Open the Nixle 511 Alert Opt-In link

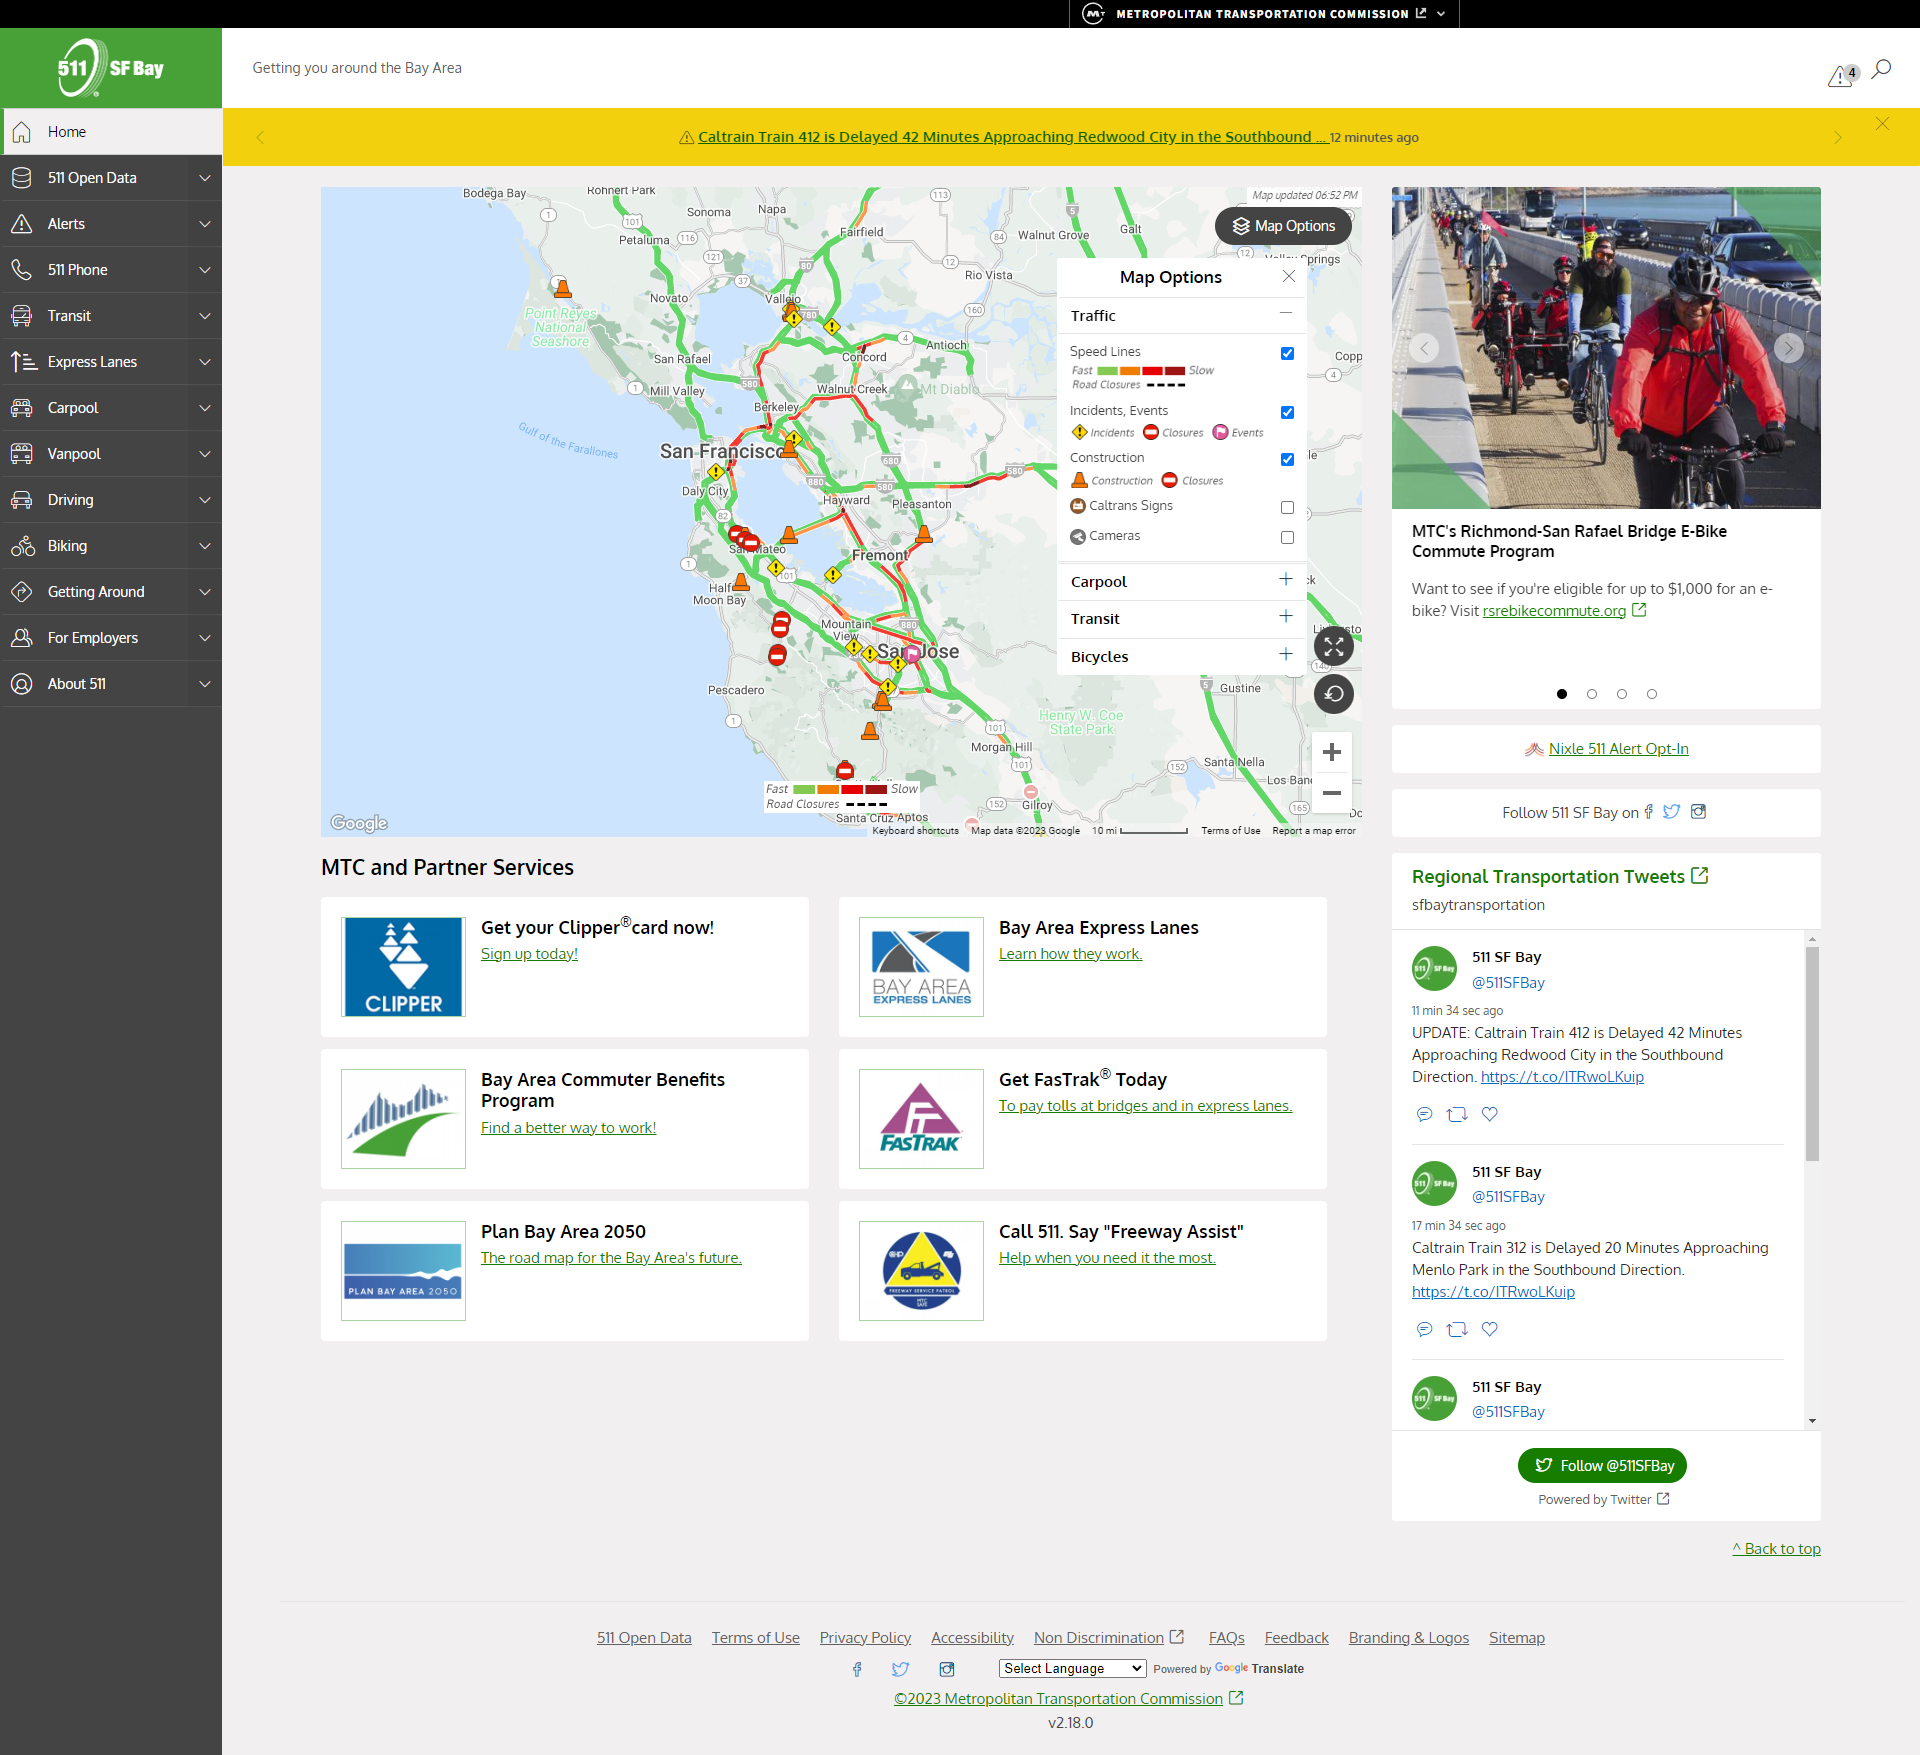coord(1617,749)
